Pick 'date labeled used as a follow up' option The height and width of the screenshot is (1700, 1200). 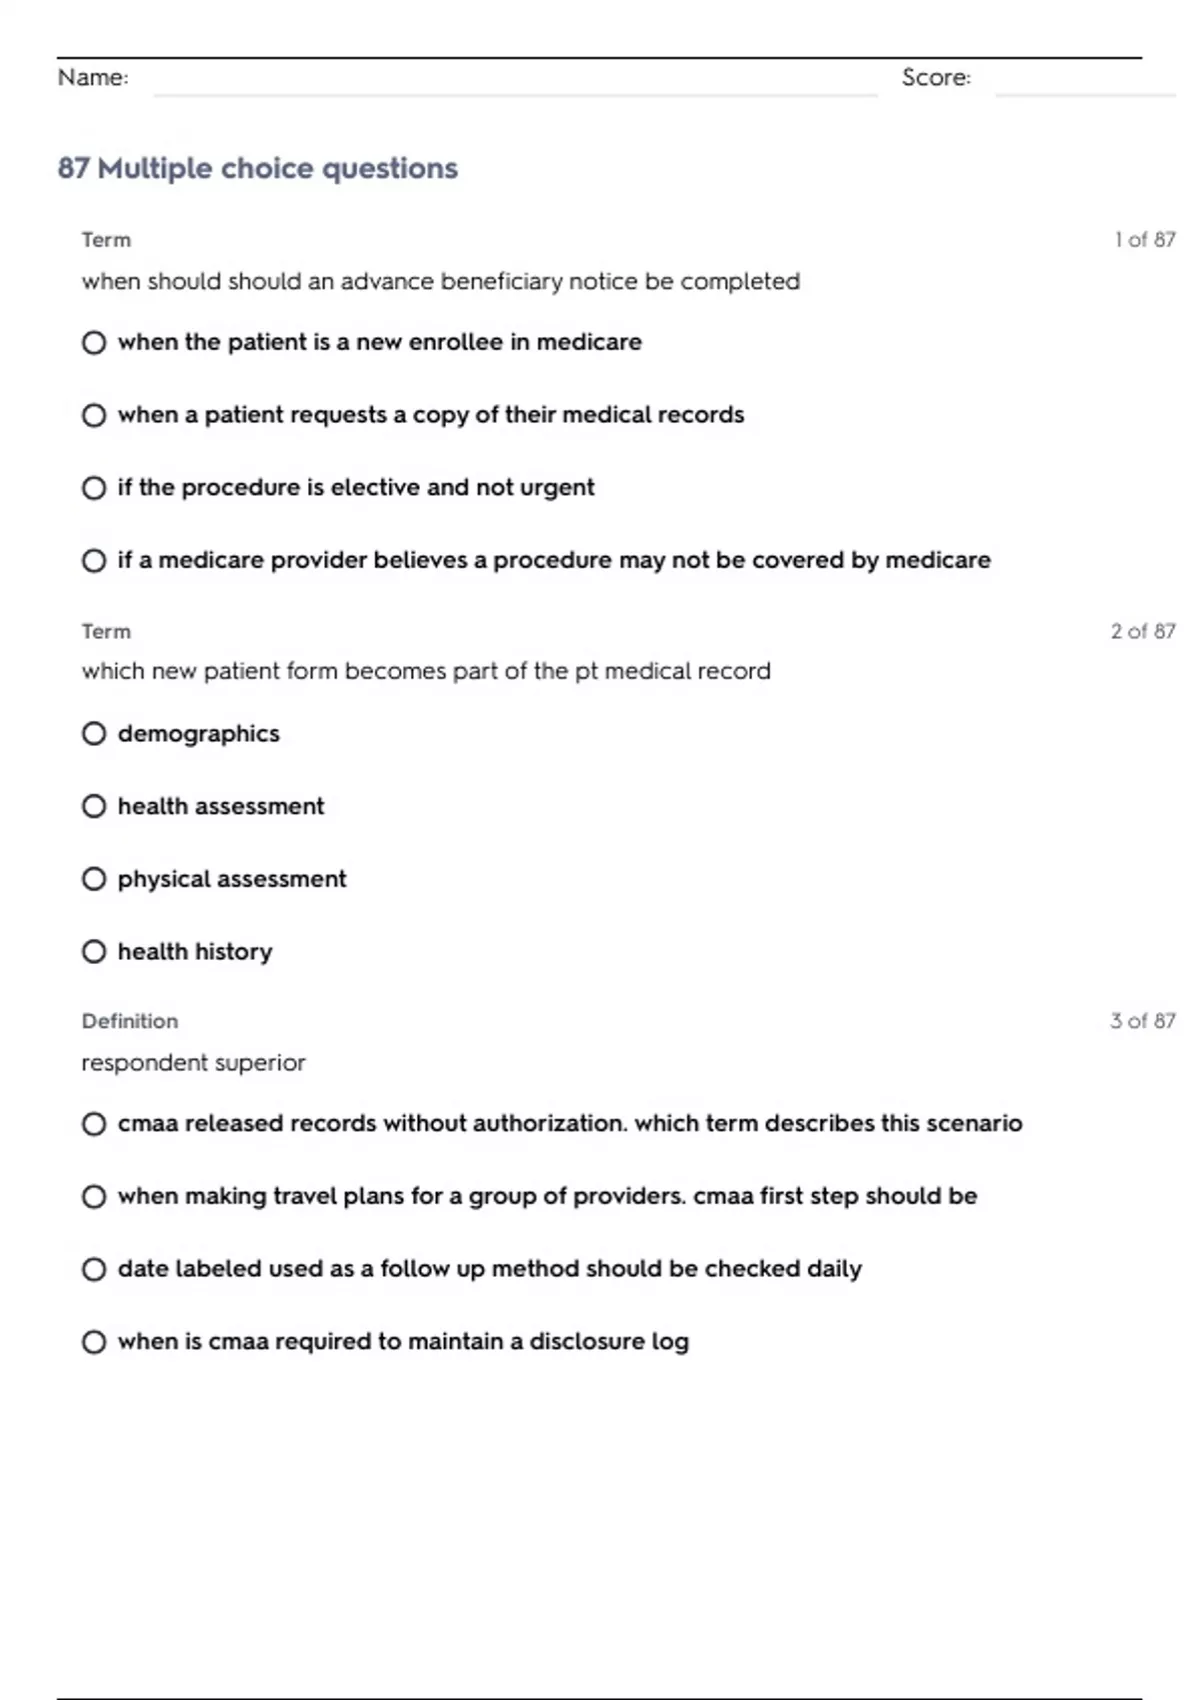pyautogui.click(x=94, y=1270)
